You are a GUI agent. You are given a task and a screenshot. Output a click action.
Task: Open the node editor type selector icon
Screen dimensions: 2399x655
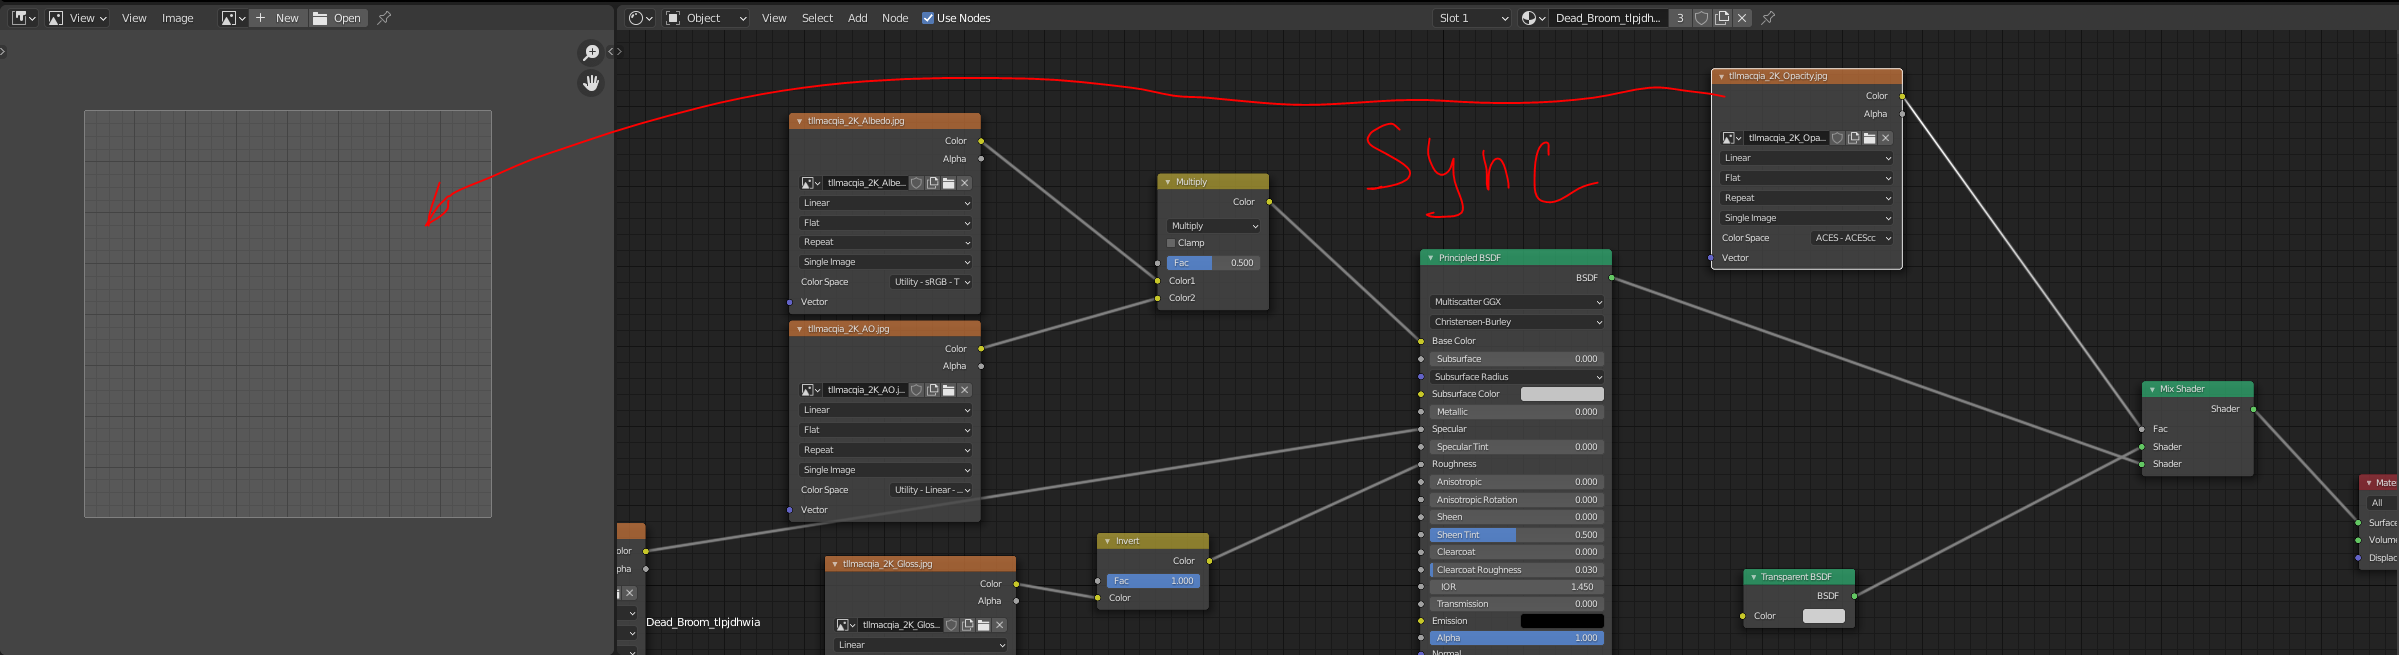(640, 18)
